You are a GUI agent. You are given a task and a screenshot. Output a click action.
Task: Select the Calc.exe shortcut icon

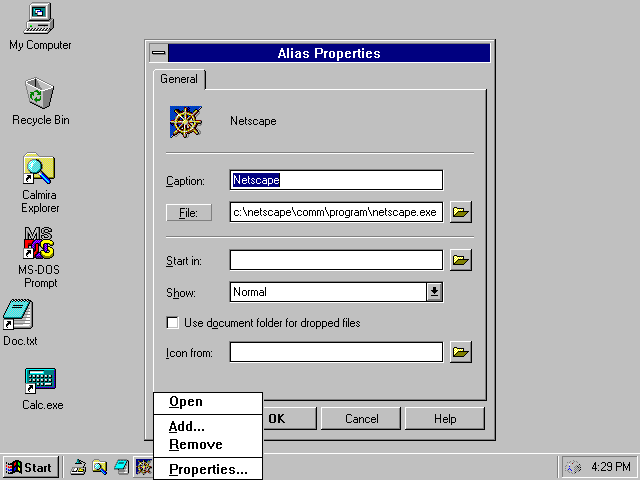(40, 380)
